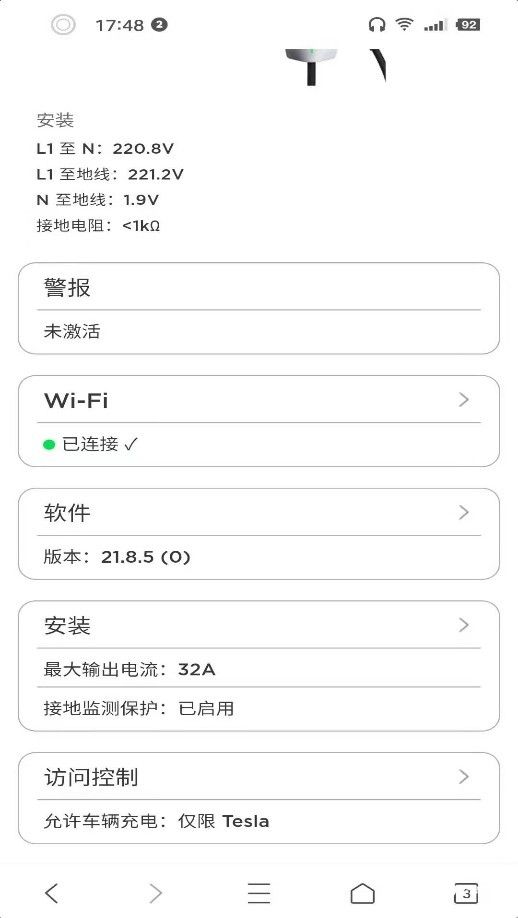This screenshot has width=518, height=918.
Task: Open the 访问控制 card title
Action: click(91, 777)
